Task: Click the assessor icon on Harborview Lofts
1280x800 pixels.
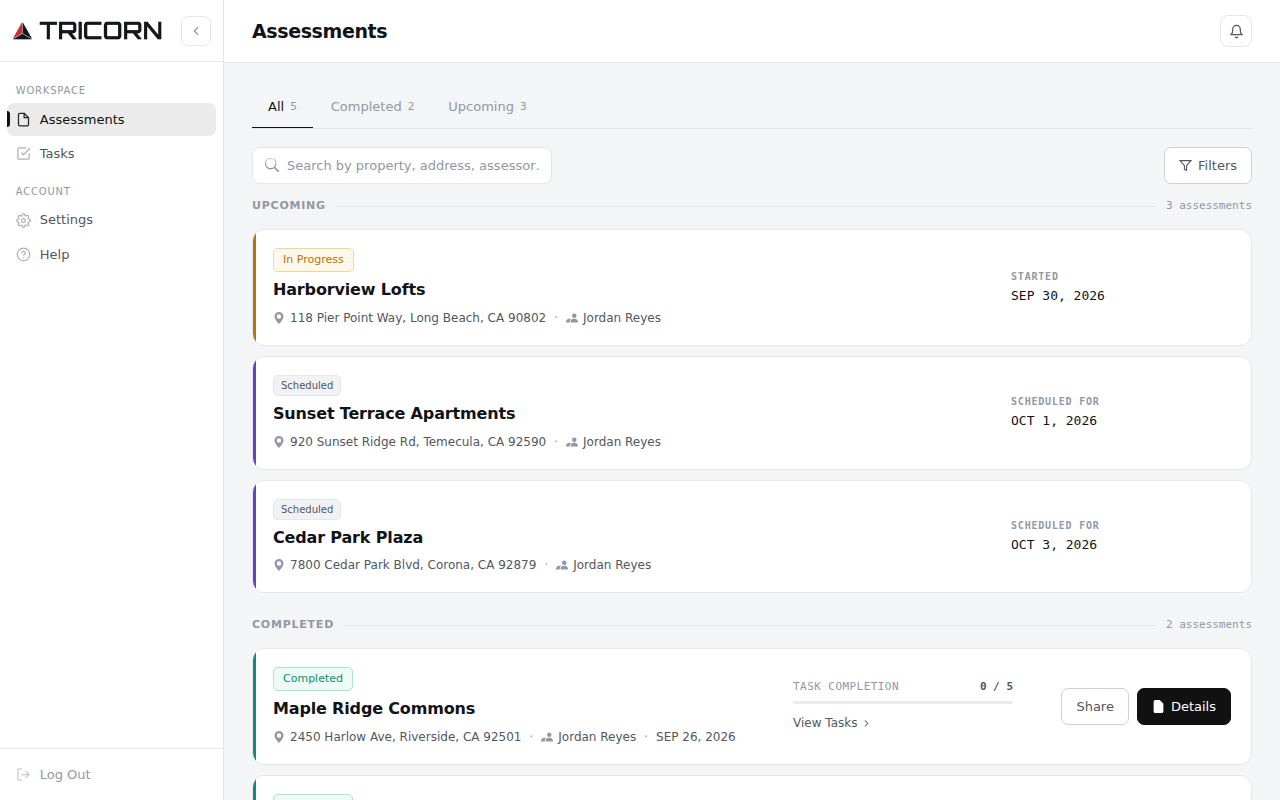Action: [572, 318]
